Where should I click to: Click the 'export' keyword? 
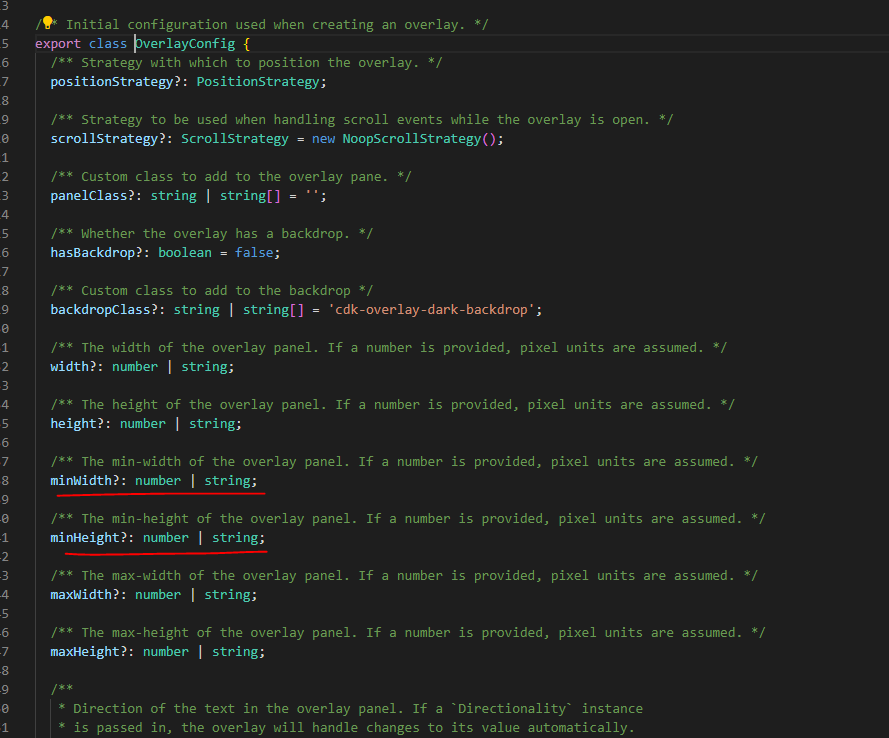(x=58, y=44)
